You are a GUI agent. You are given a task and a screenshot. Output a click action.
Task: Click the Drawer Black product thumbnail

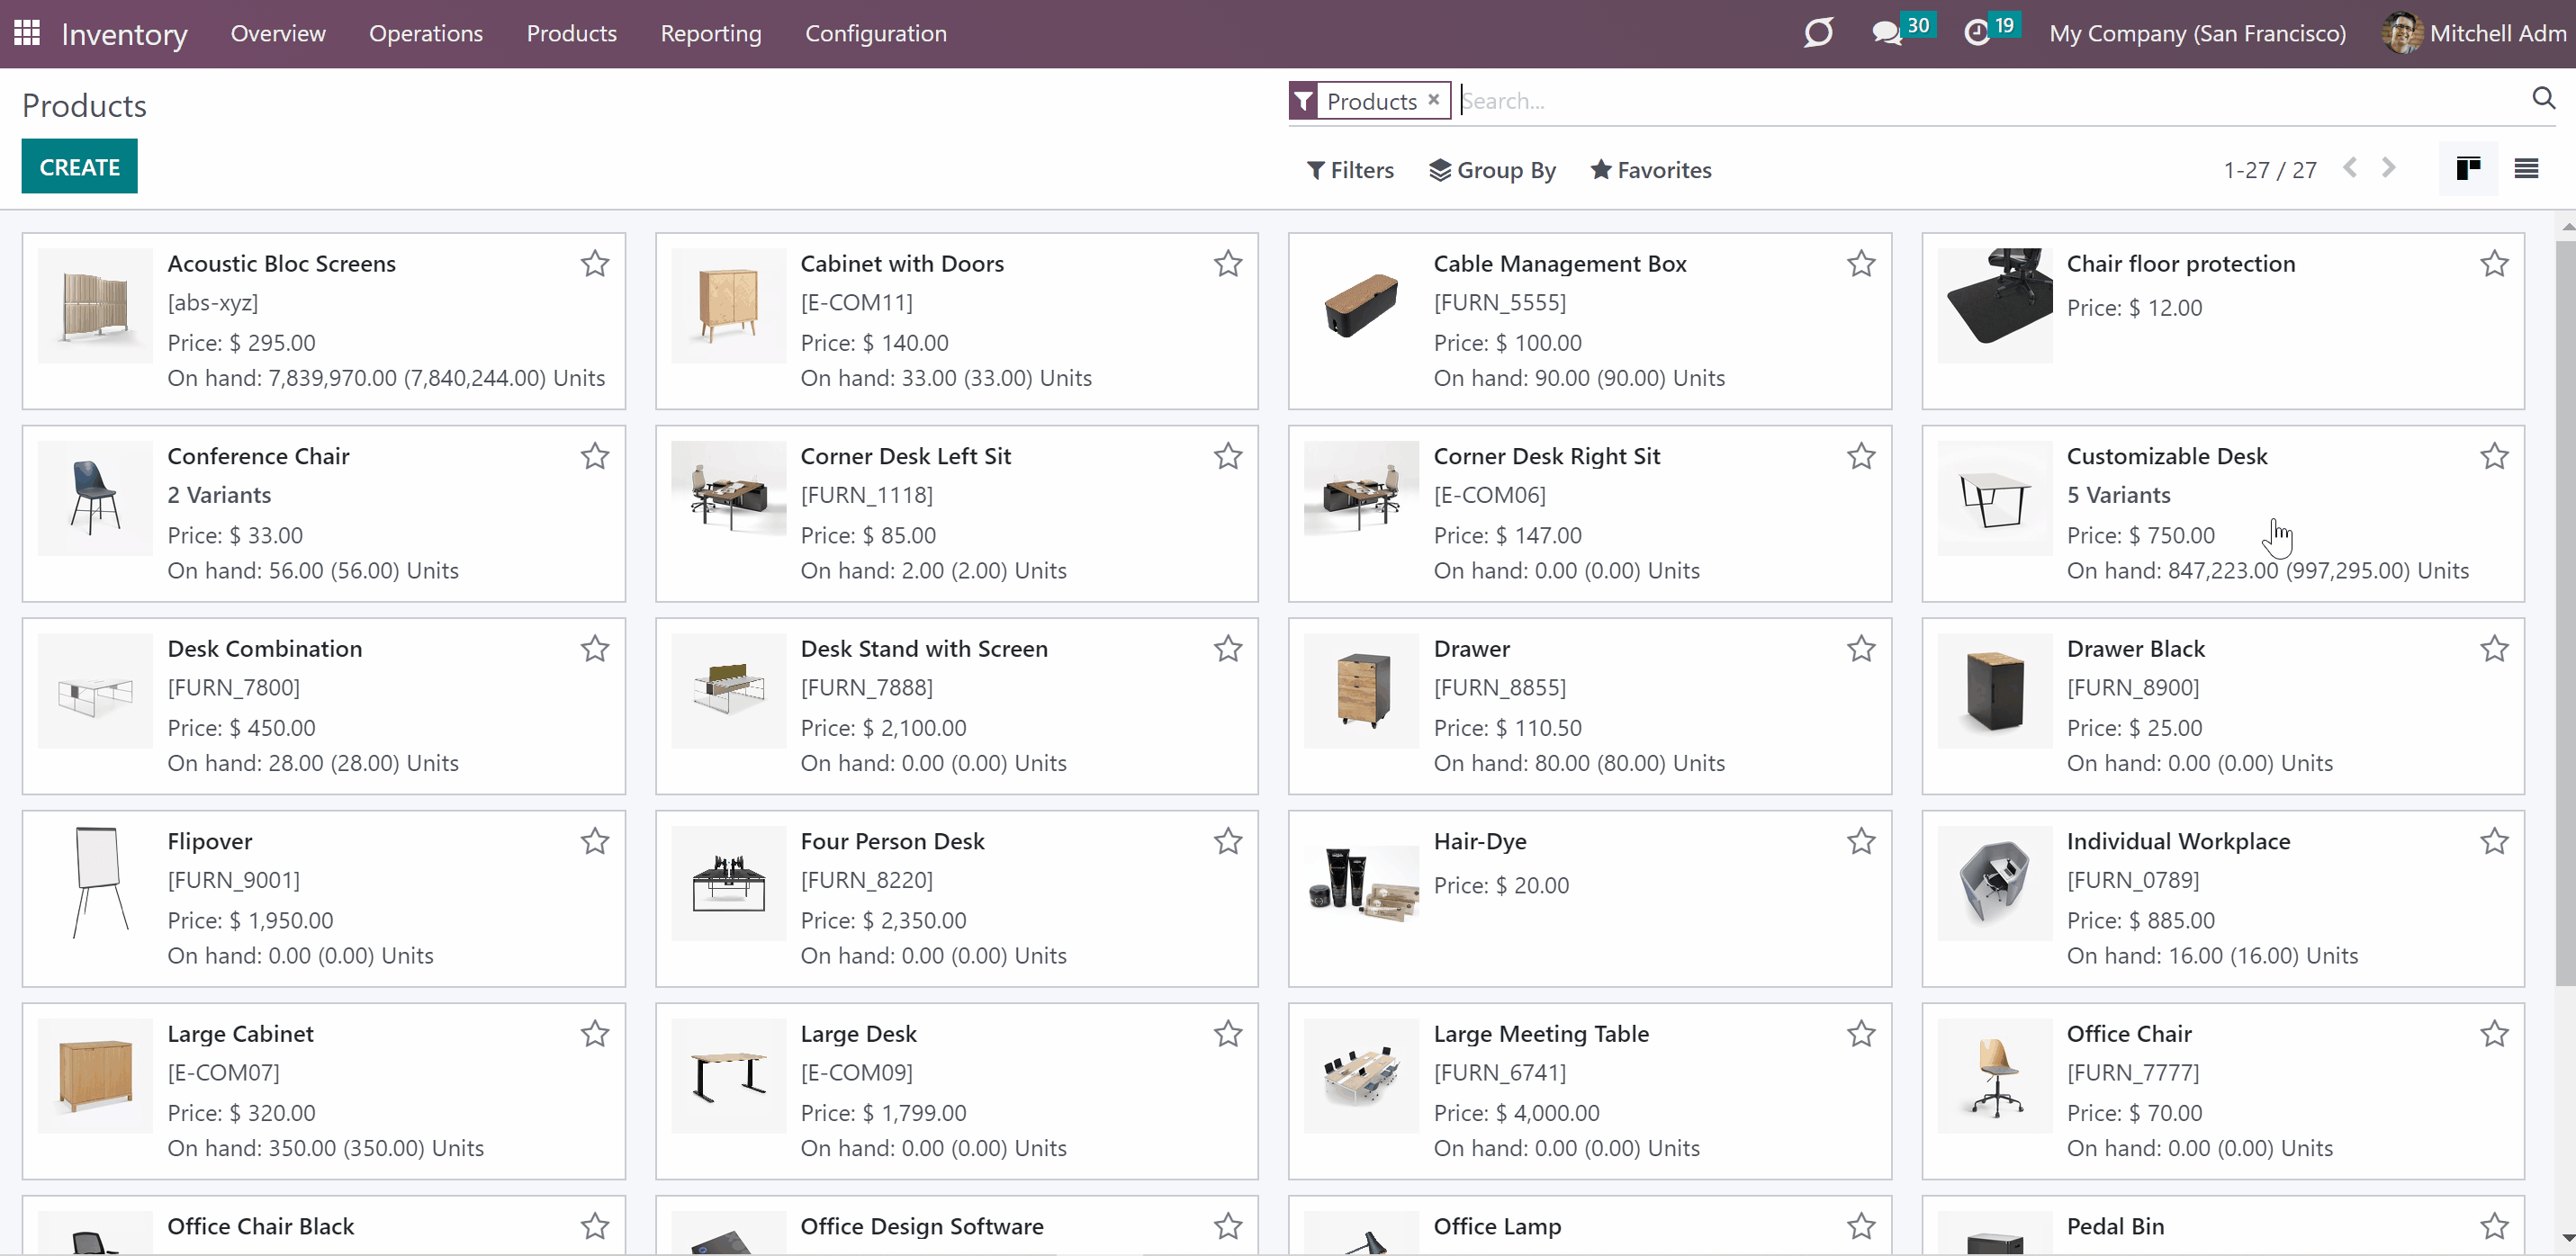click(x=1994, y=691)
